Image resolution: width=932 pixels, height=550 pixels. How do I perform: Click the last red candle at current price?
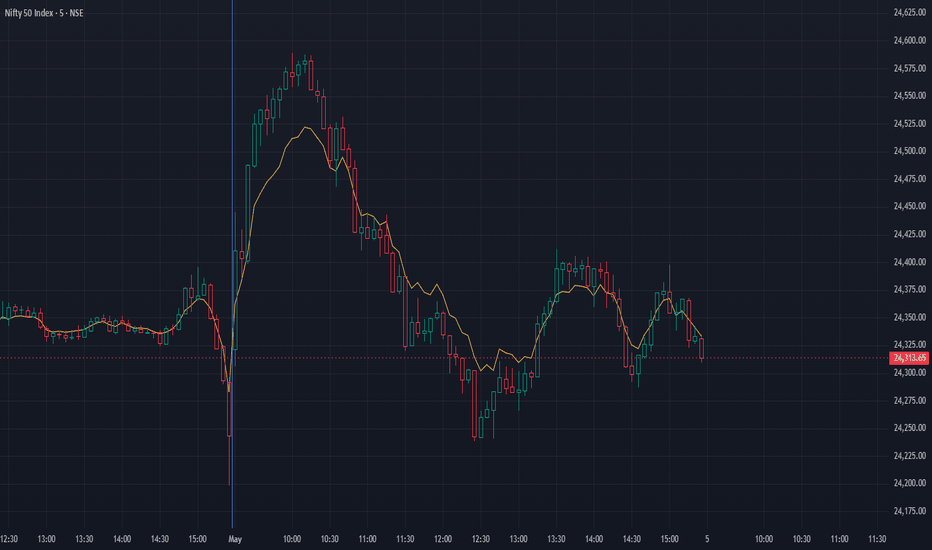coord(701,348)
